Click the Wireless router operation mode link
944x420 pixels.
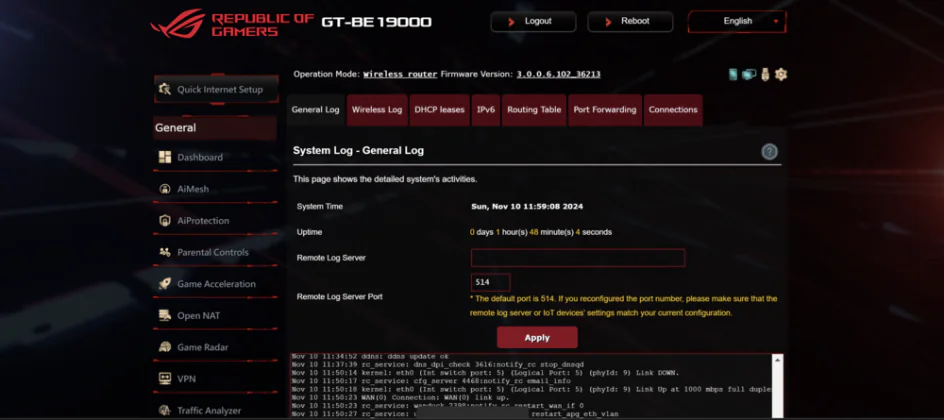click(400, 75)
